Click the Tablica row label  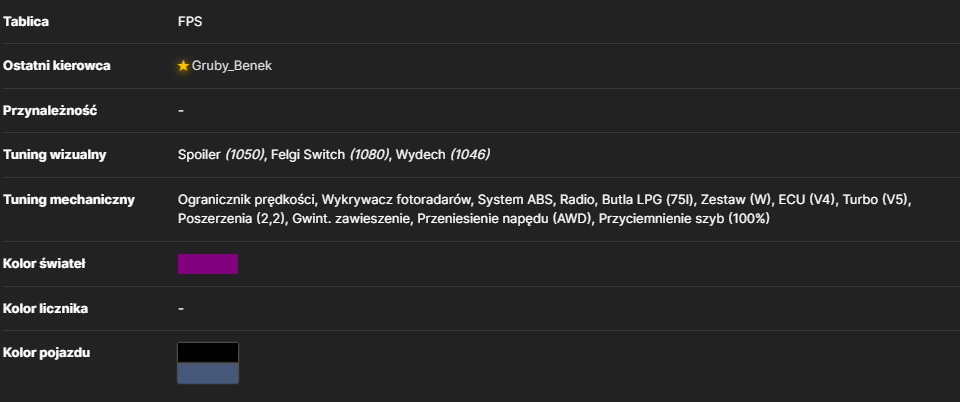click(26, 21)
